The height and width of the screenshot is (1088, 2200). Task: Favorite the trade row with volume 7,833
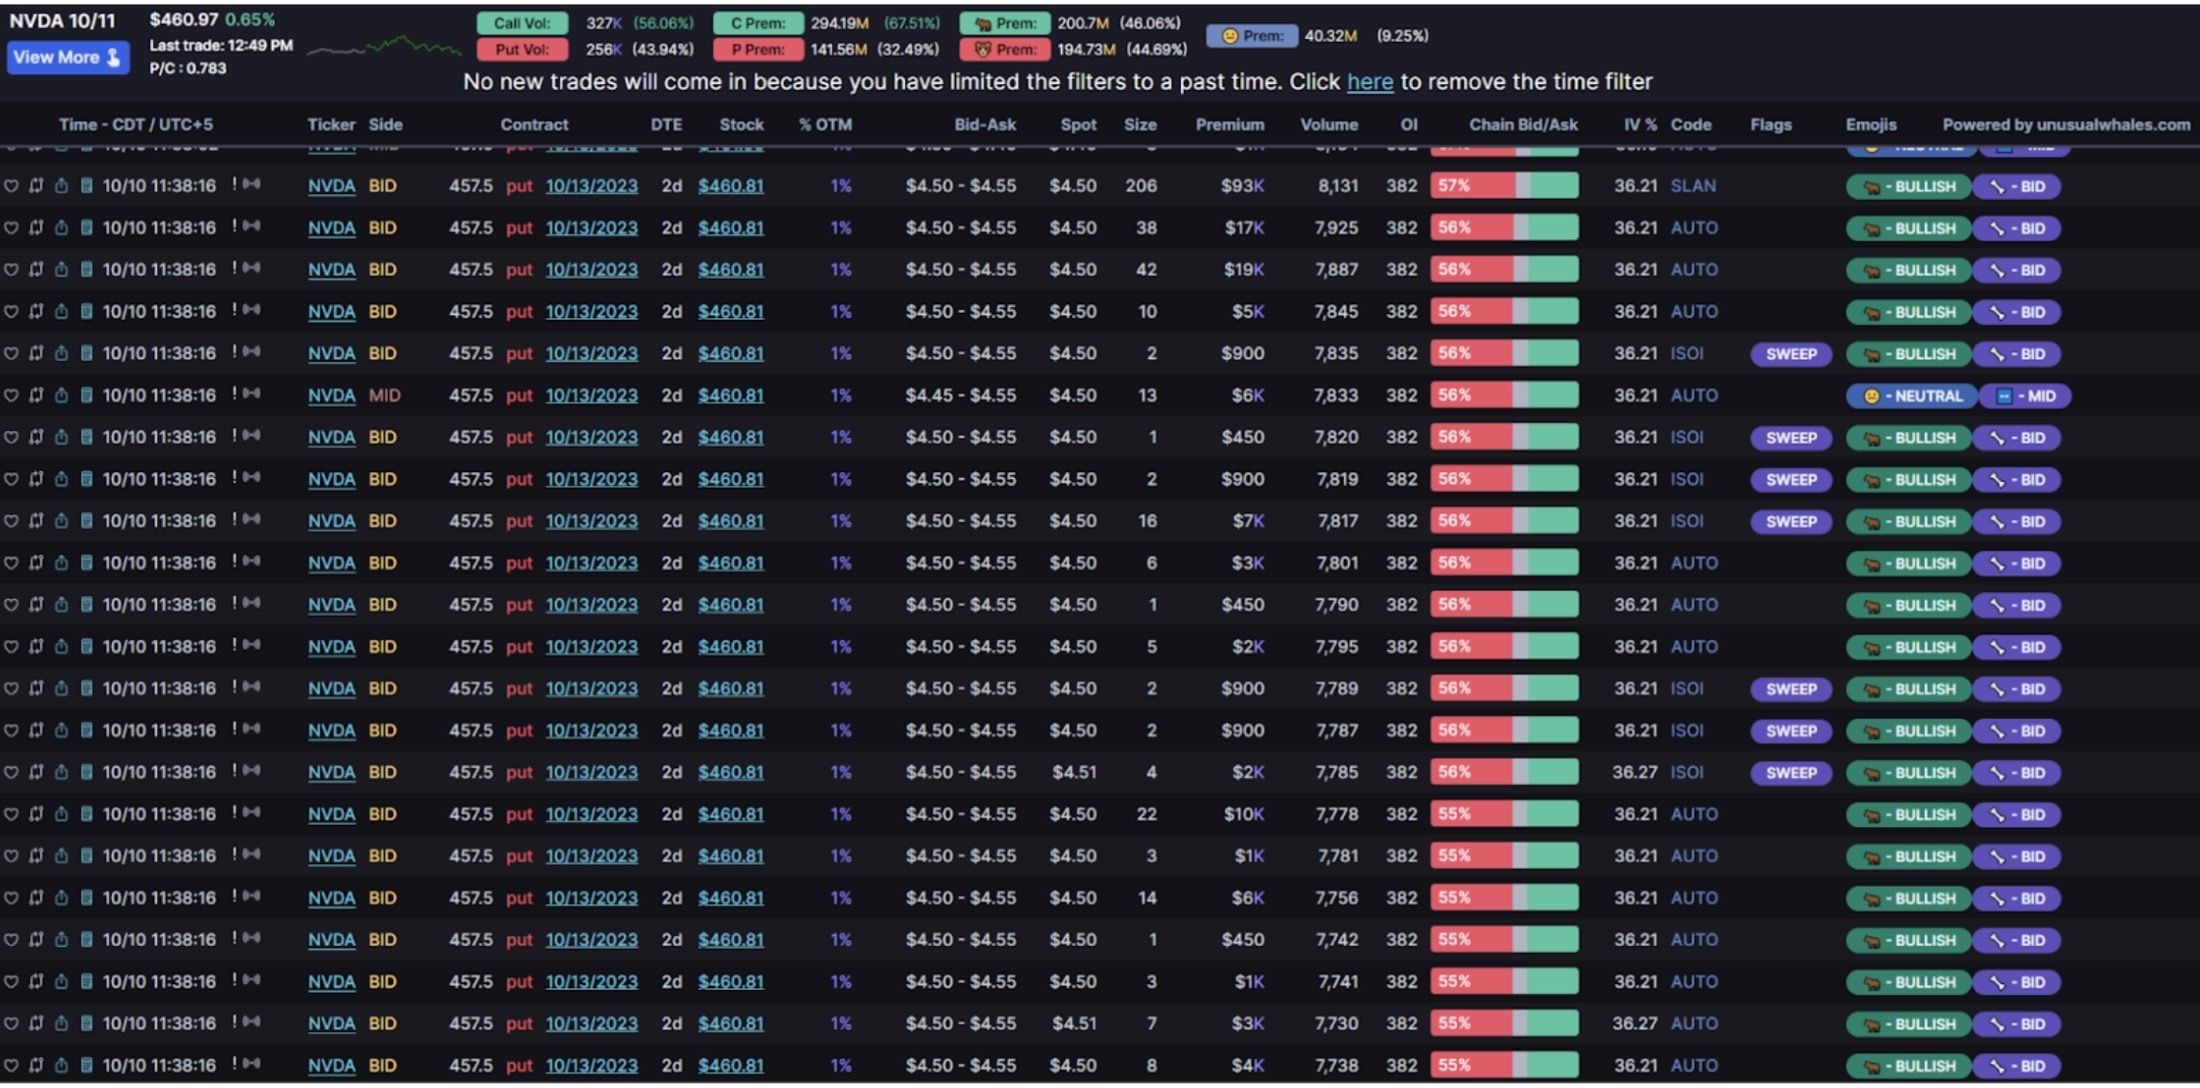coord(11,395)
